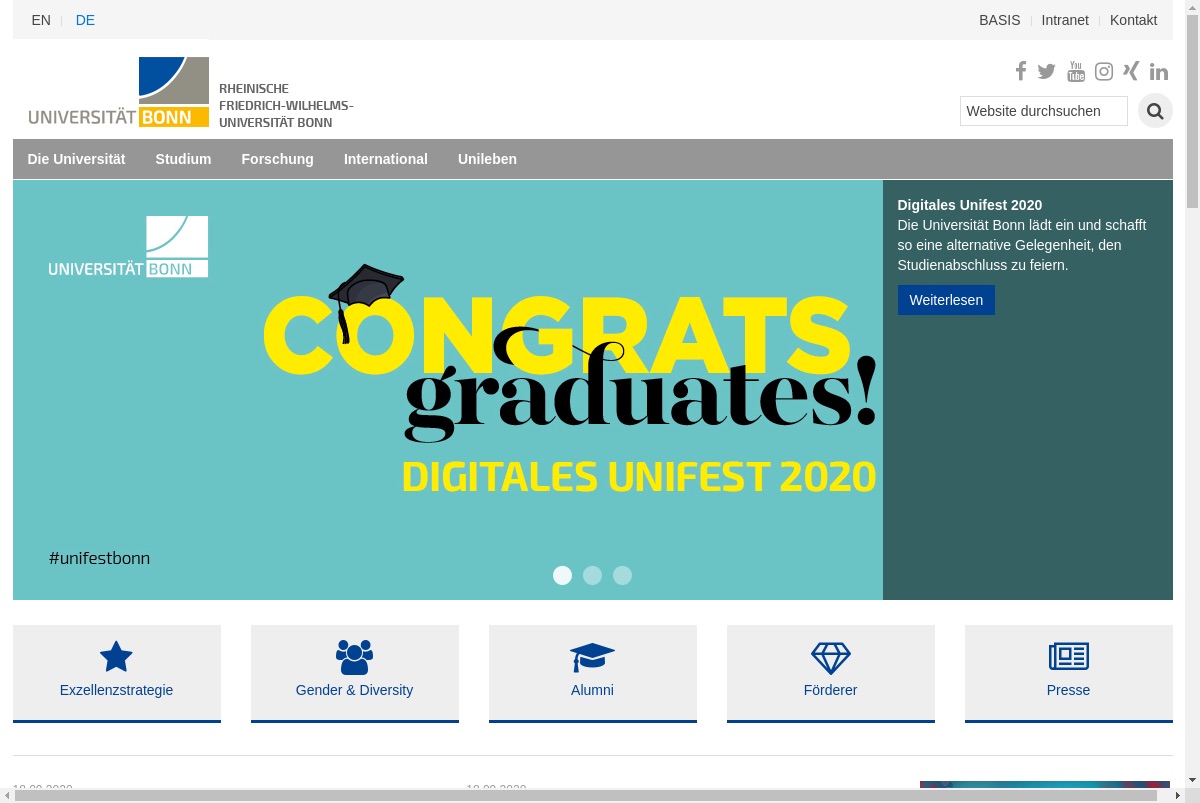Open the Exzellenzstrategie link
The width and height of the screenshot is (1200, 803).
[116, 690]
